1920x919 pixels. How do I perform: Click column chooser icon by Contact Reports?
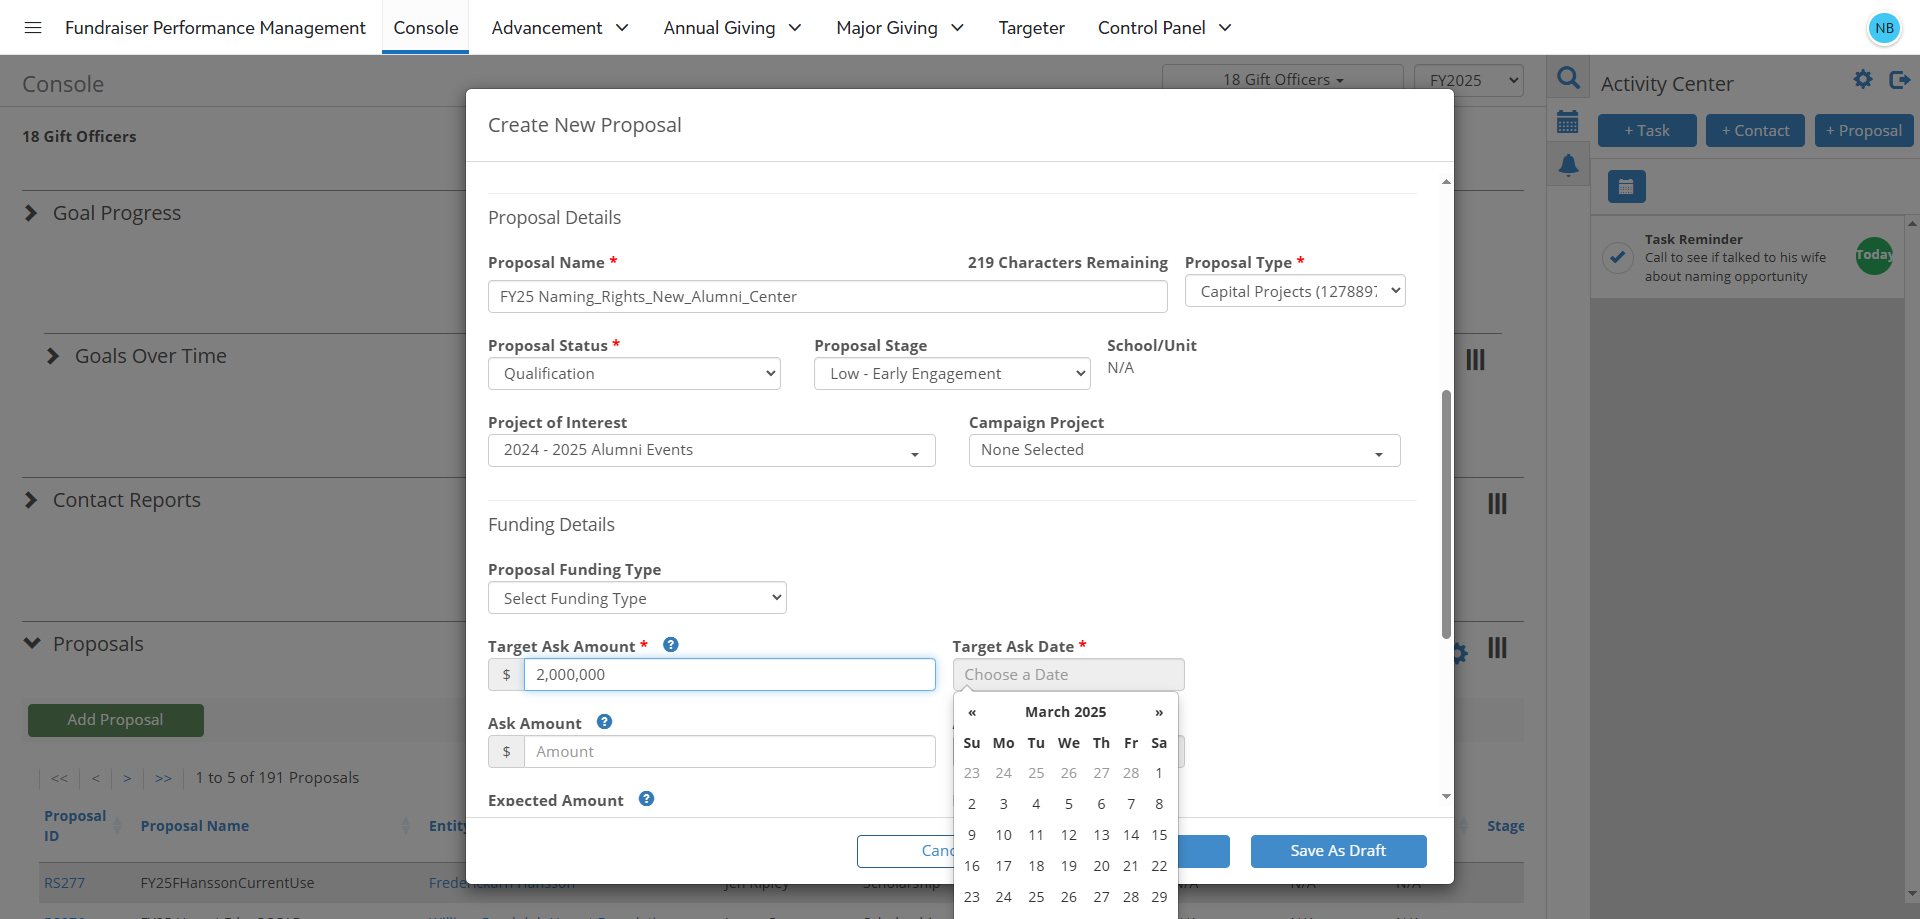1497,503
